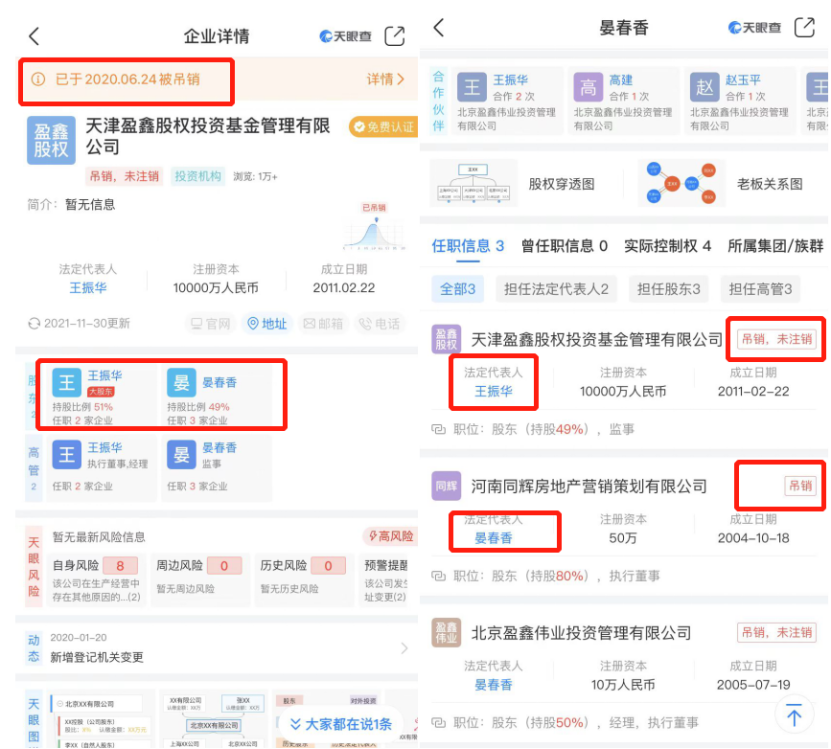Open 王振华 link under 天津盈鑫 entry
The width and height of the screenshot is (831, 749).
click(493, 391)
